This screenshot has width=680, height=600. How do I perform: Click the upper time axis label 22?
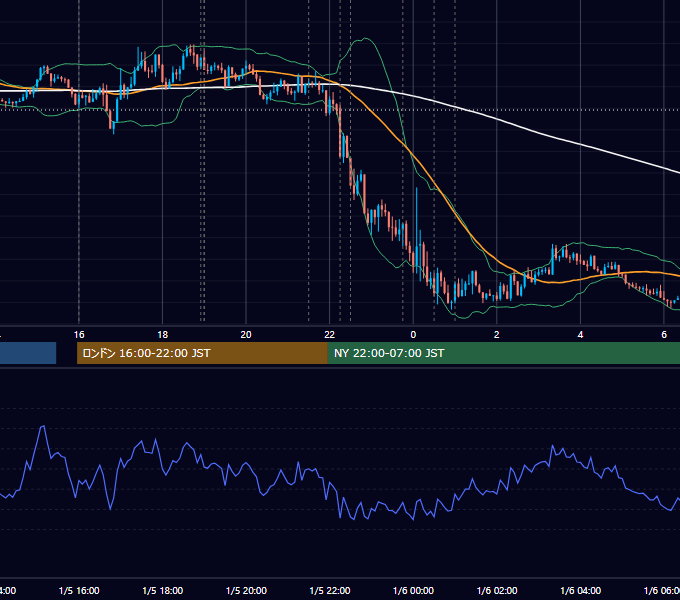click(x=330, y=335)
